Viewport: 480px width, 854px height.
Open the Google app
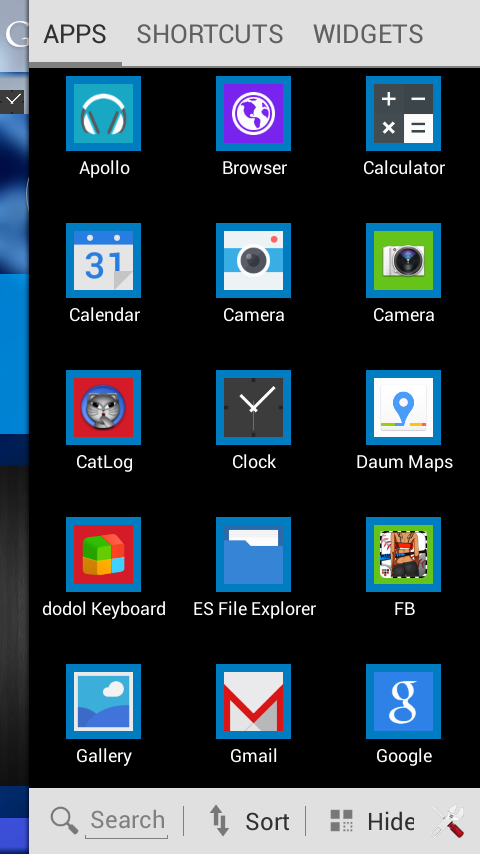click(403, 702)
